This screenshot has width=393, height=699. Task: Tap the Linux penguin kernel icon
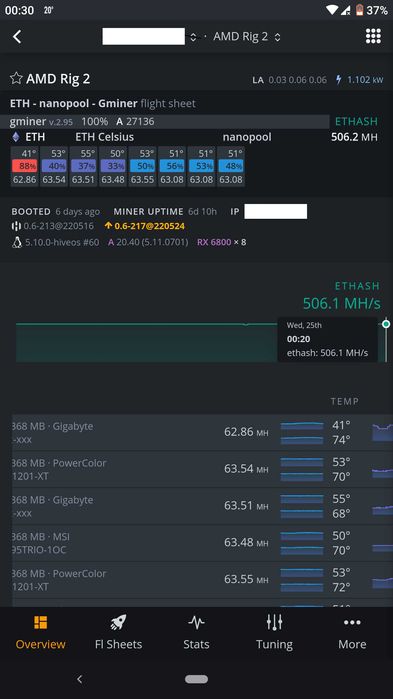16,243
